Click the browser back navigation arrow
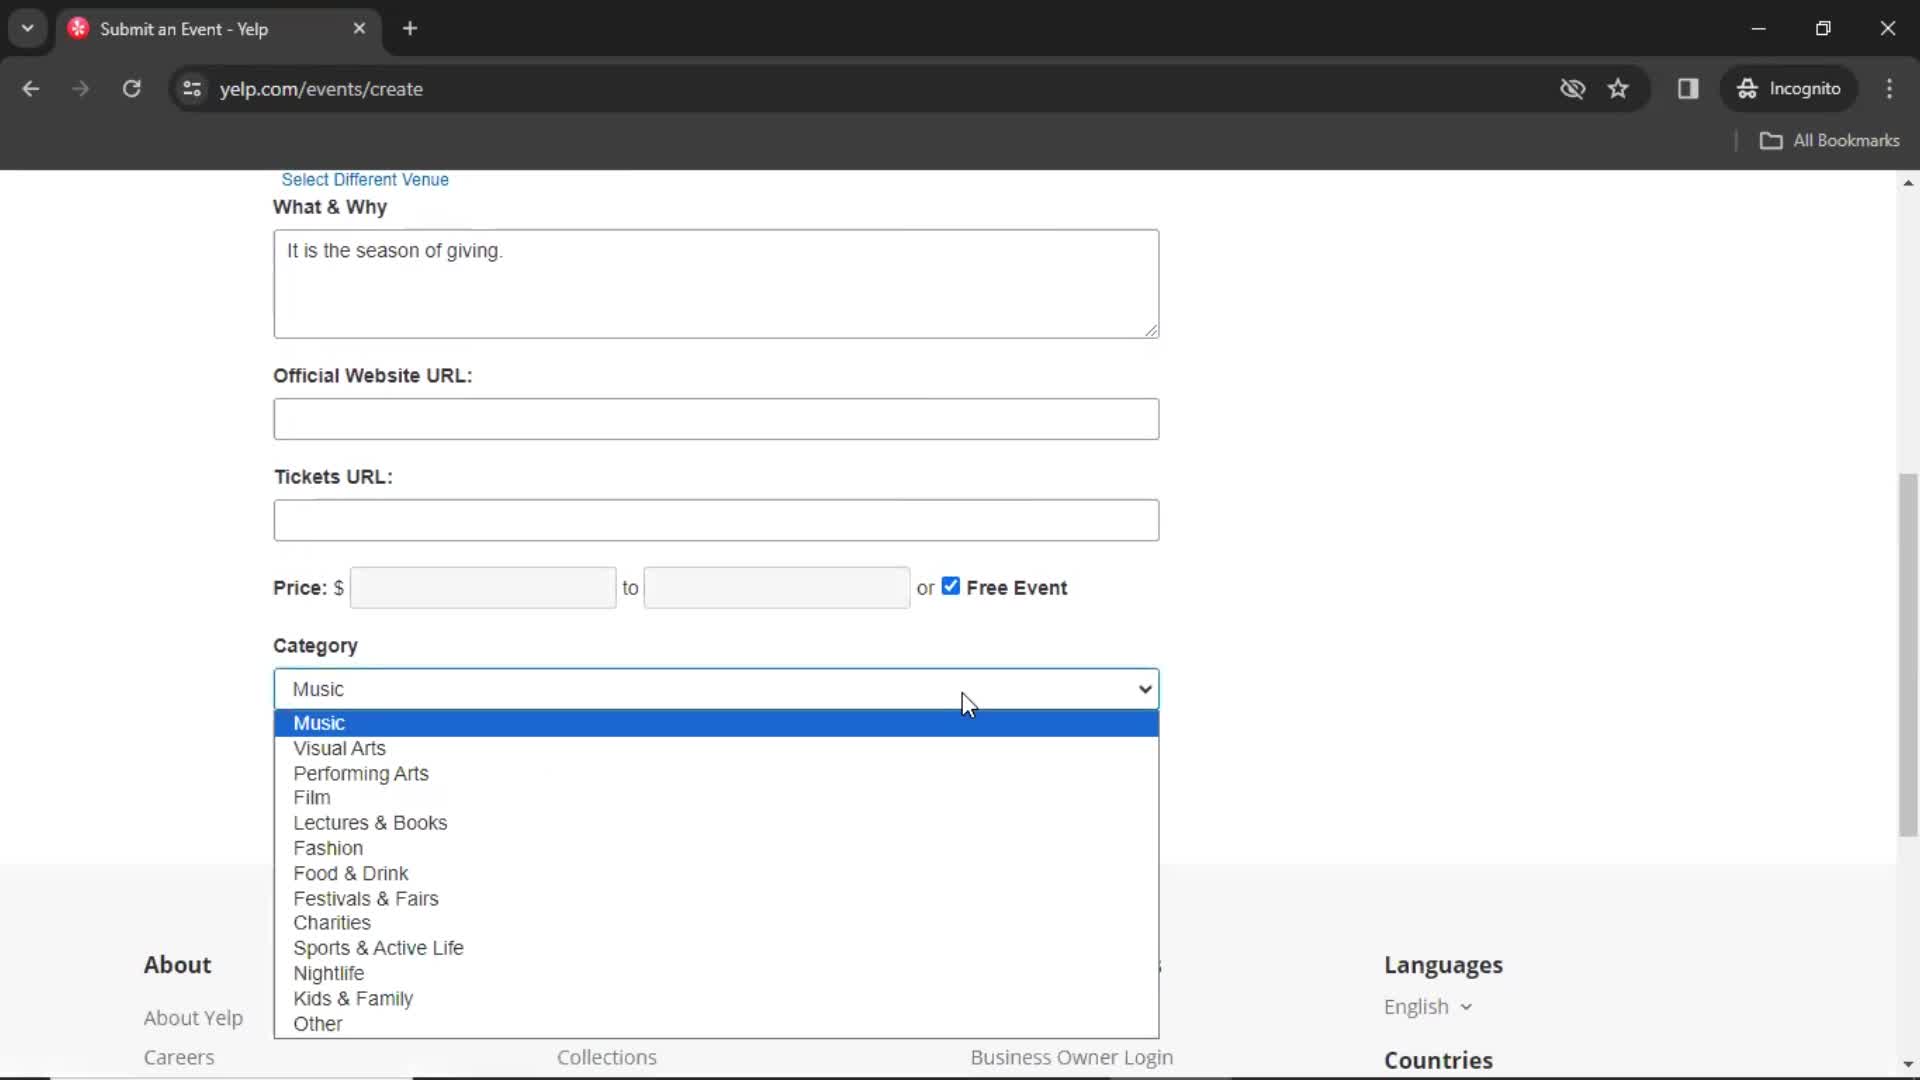Viewport: 1920px width, 1080px height. 32,88
